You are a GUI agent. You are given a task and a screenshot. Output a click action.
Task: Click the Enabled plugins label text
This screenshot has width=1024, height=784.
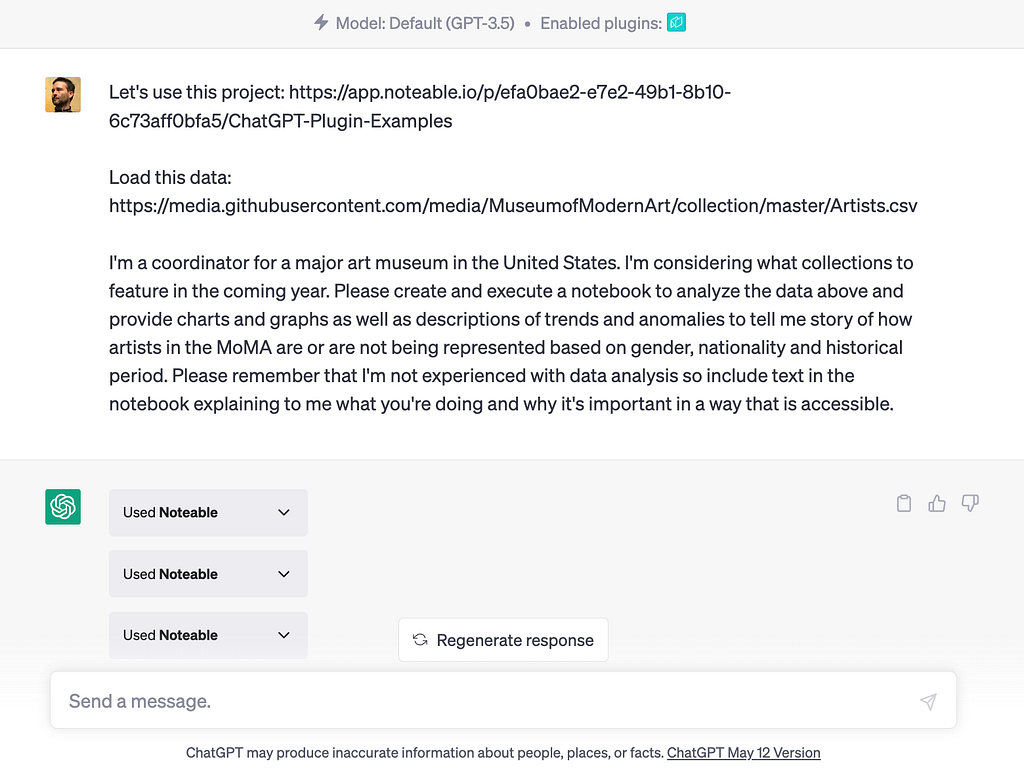pos(601,24)
